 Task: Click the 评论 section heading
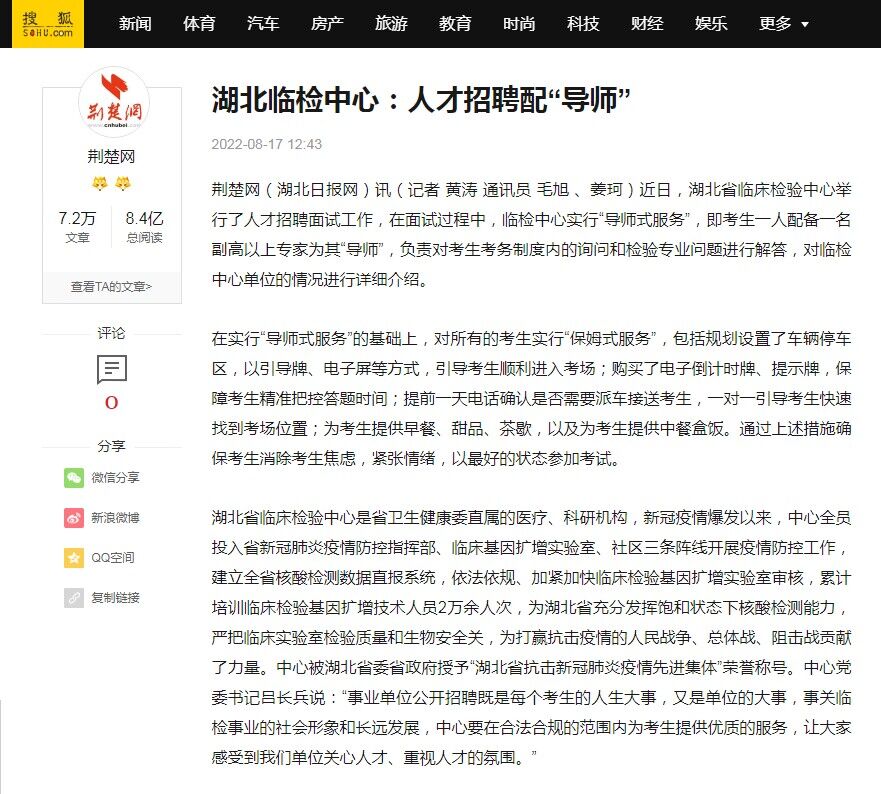[111, 333]
